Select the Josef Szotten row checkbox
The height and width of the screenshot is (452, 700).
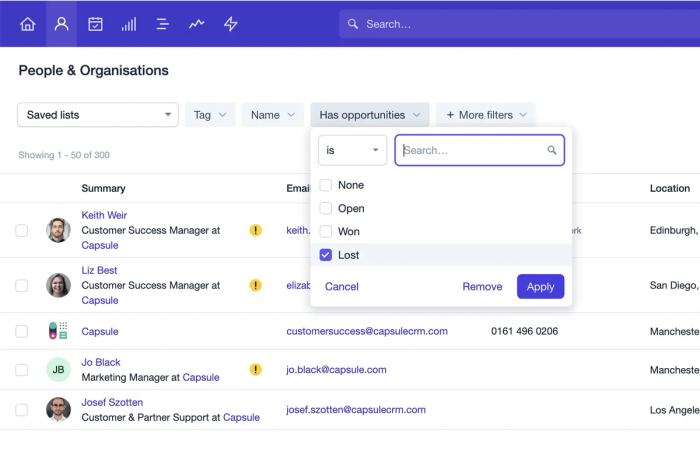click(x=21, y=410)
